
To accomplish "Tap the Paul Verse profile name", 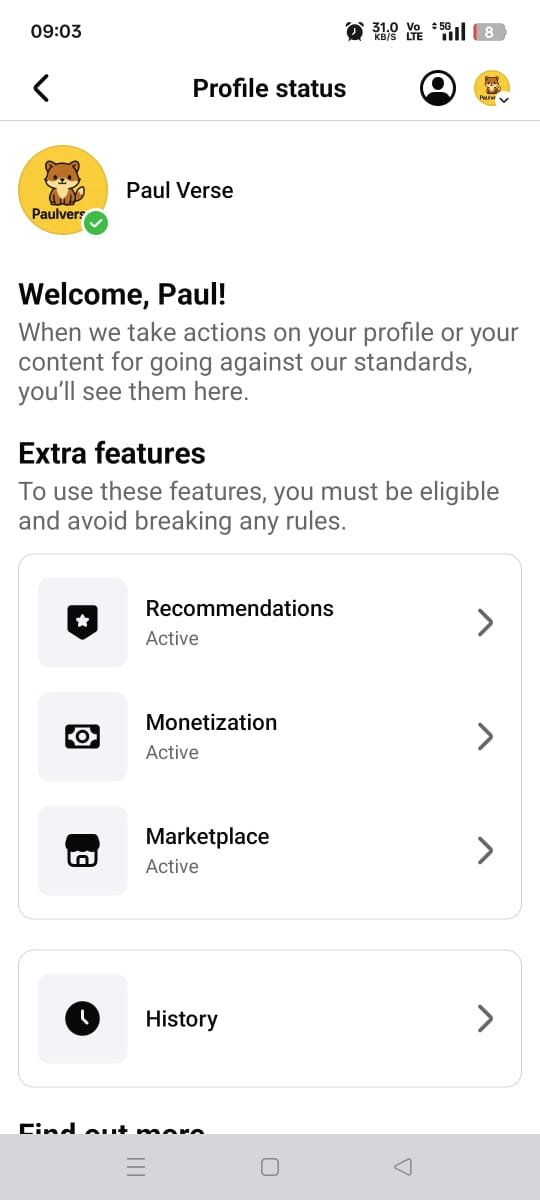I will (x=180, y=190).
